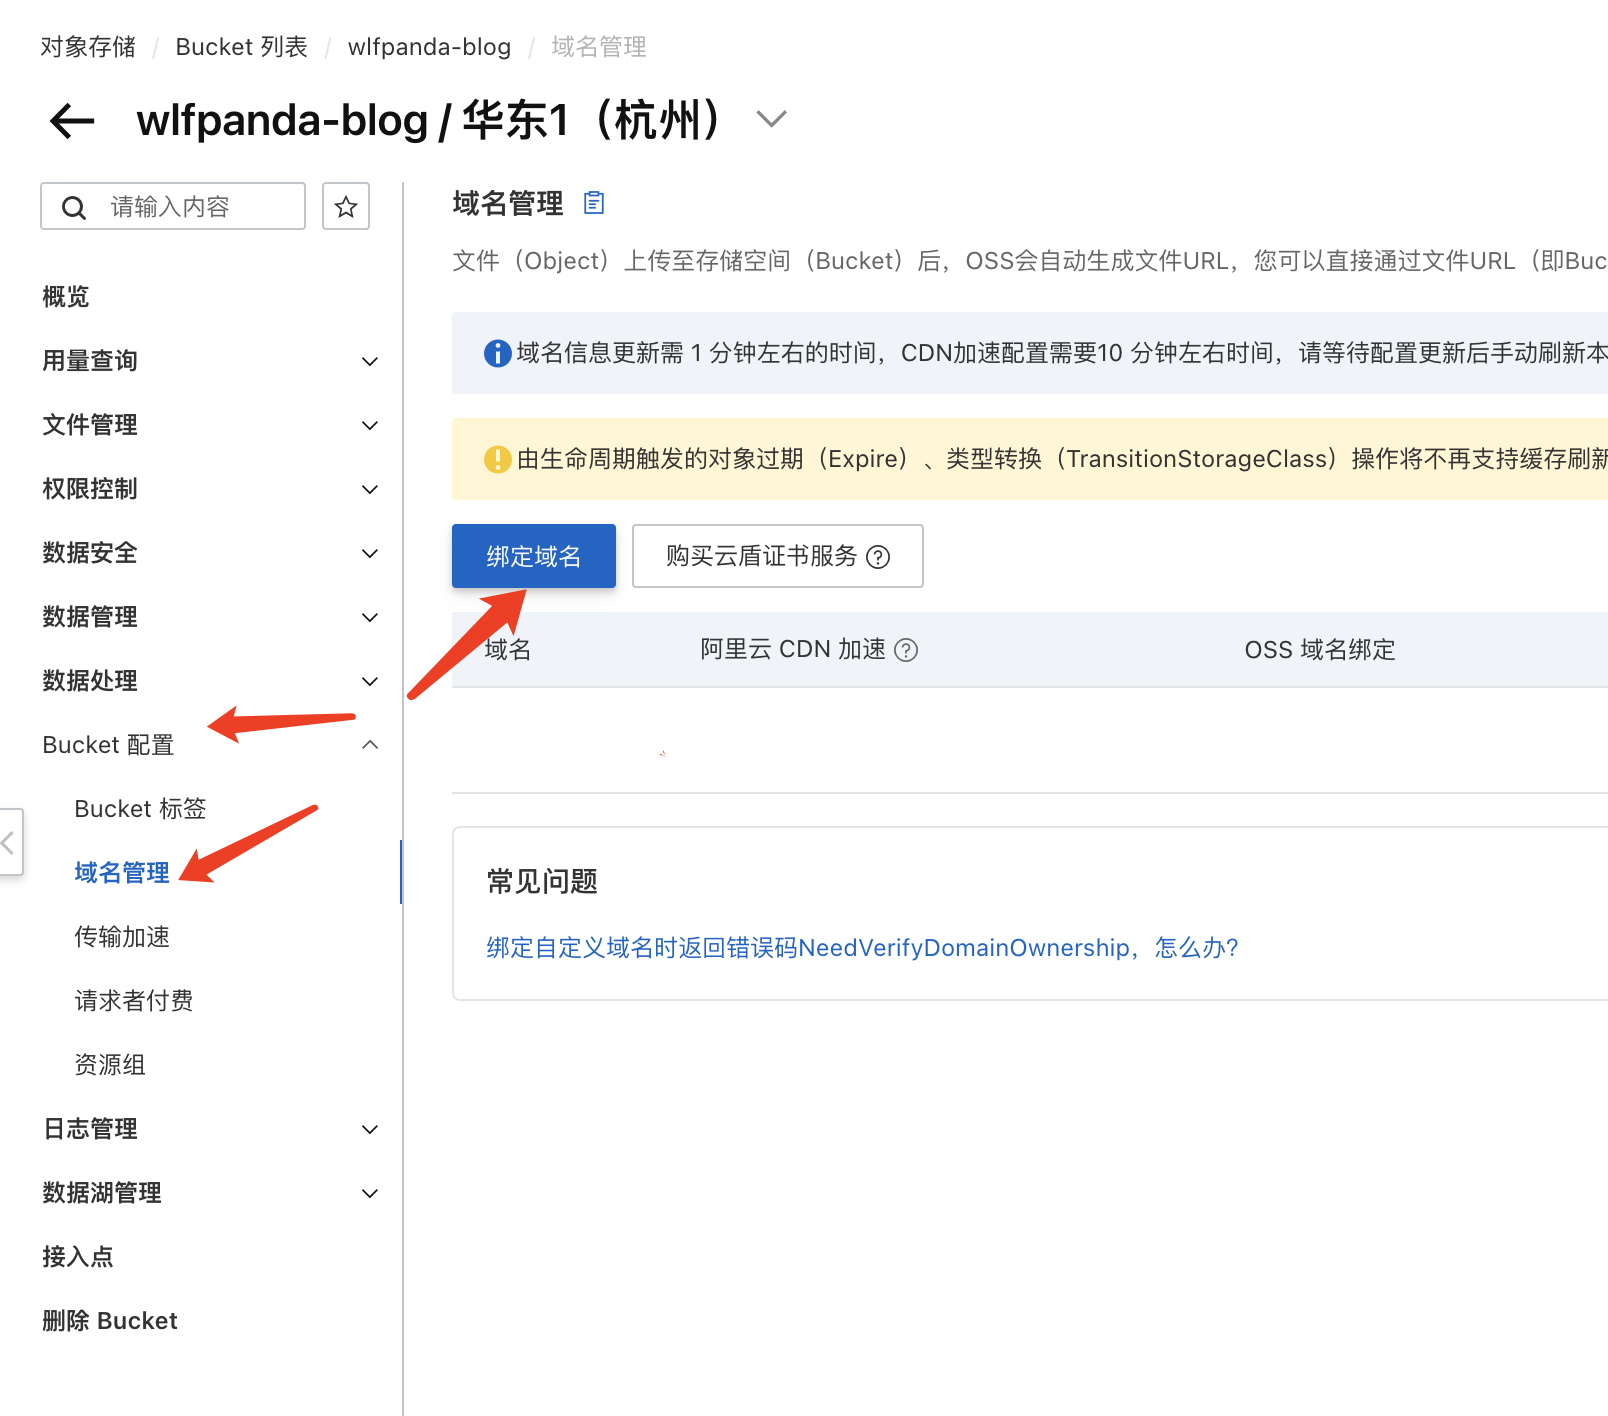This screenshot has height=1416, width=1608.
Task: Click help icon next to 阿里云 CDN 加速
Action: pyautogui.click(x=906, y=650)
